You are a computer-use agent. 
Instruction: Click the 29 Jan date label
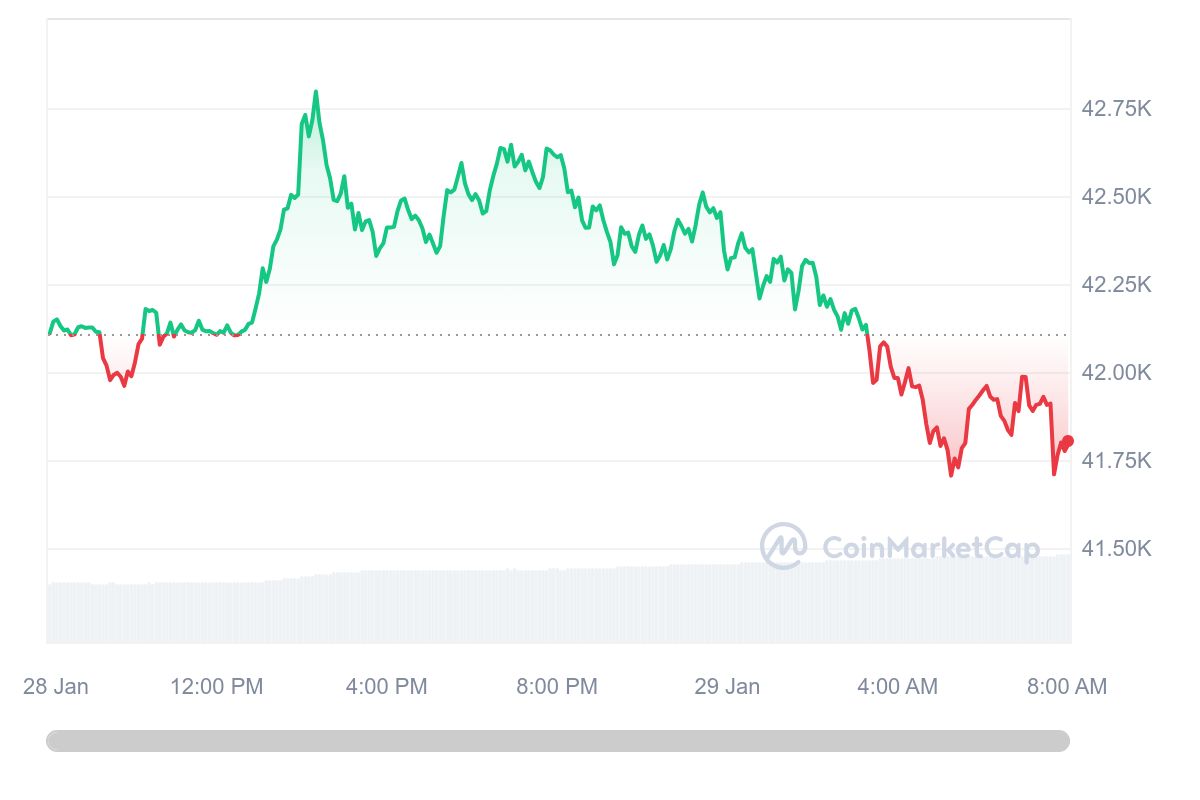(x=727, y=687)
